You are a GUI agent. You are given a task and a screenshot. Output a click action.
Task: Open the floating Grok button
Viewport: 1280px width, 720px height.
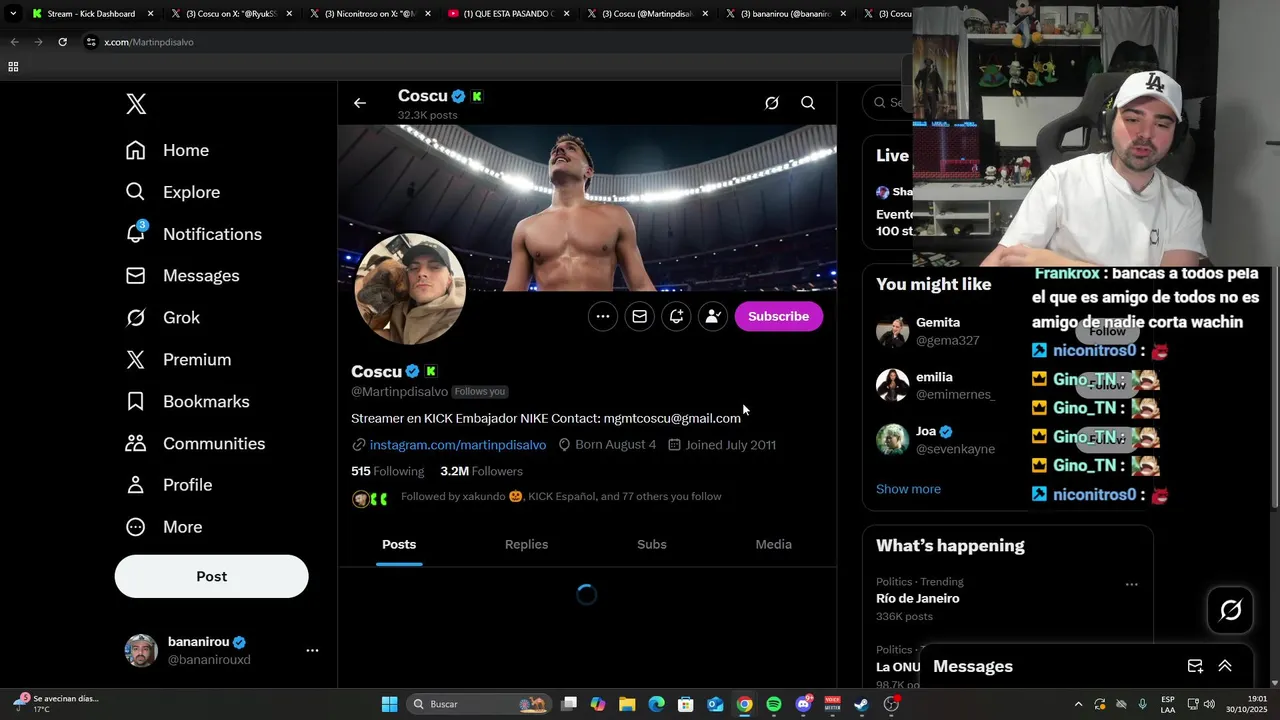1230,610
